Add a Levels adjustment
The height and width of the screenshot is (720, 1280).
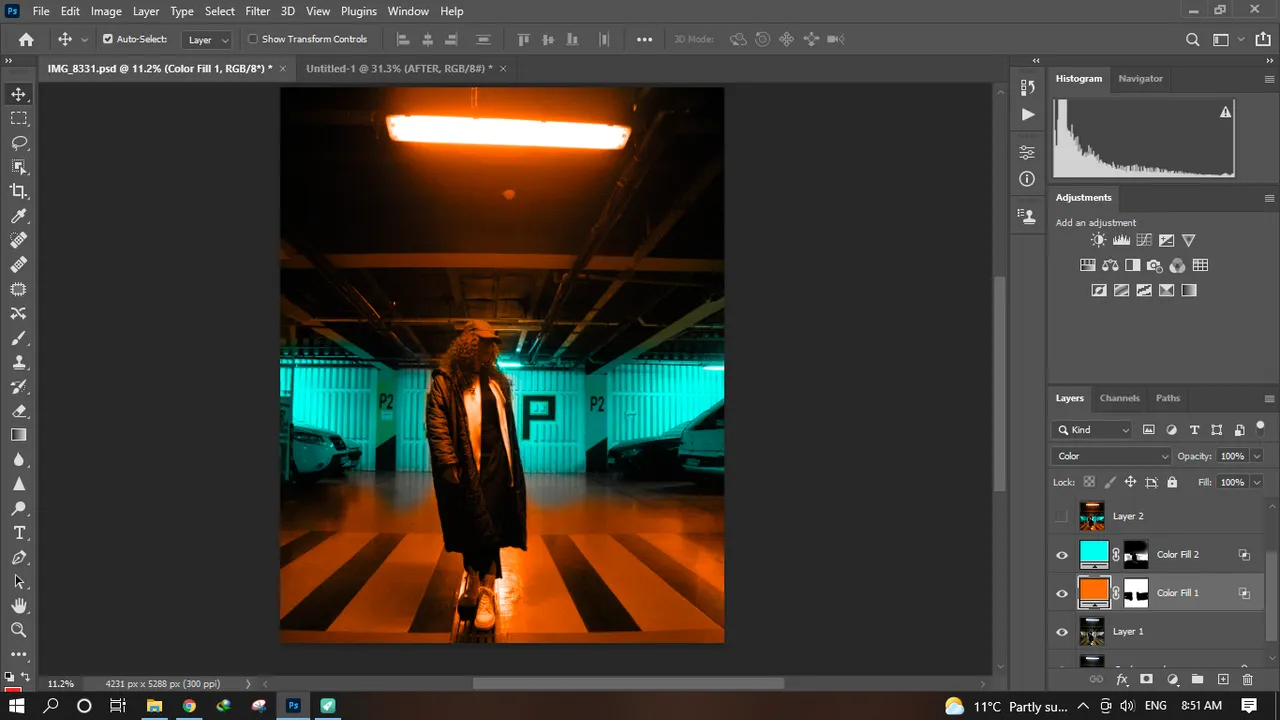[x=1121, y=240]
